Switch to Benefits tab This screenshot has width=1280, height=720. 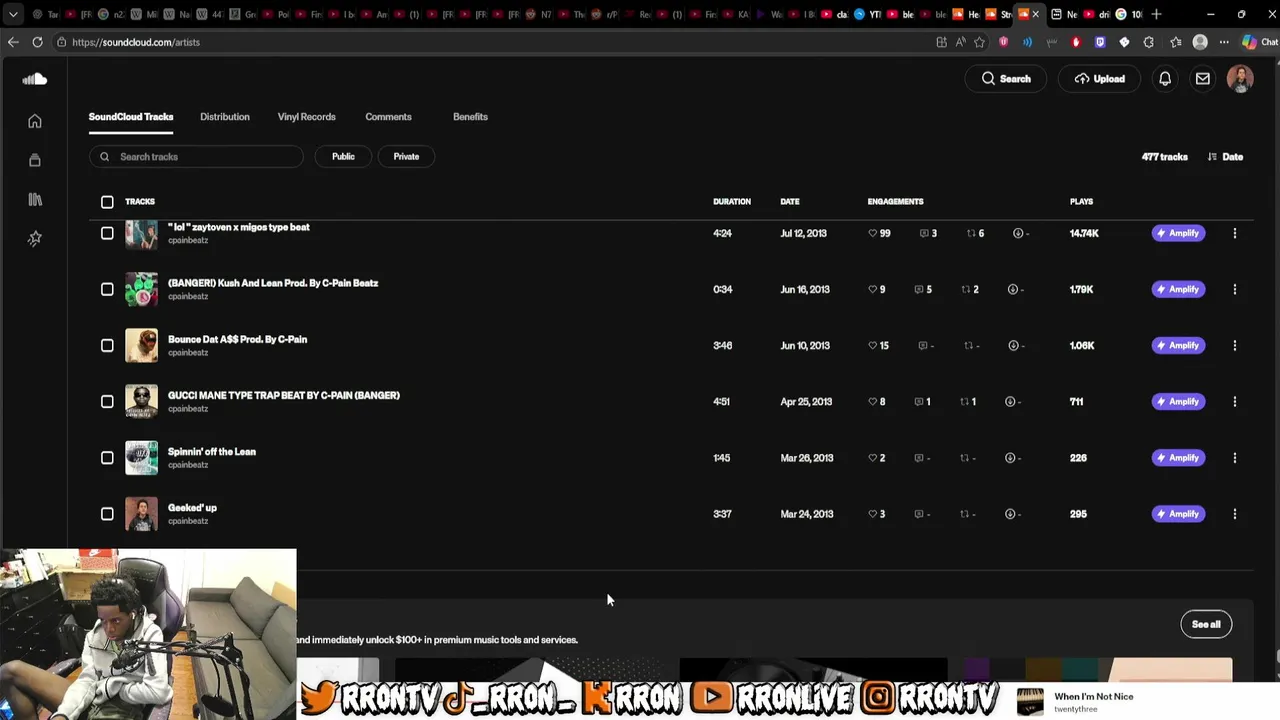(470, 117)
